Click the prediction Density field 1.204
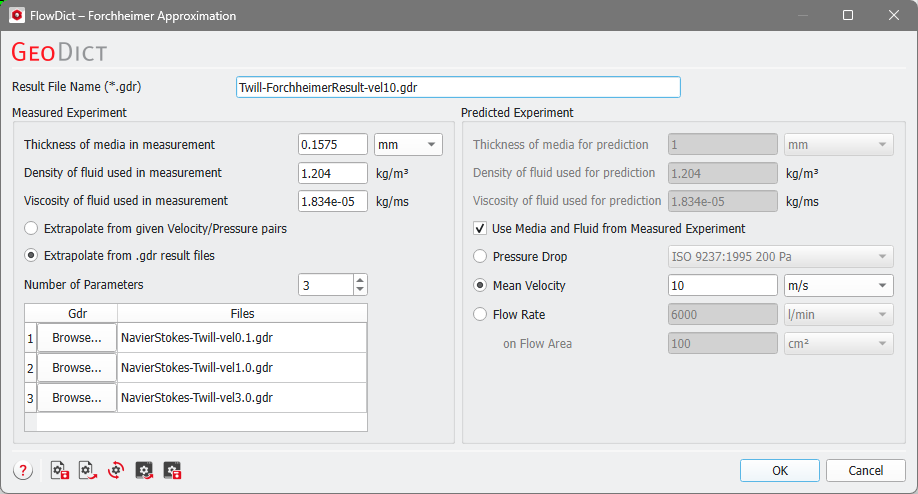918x494 pixels. [x=722, y=173]
